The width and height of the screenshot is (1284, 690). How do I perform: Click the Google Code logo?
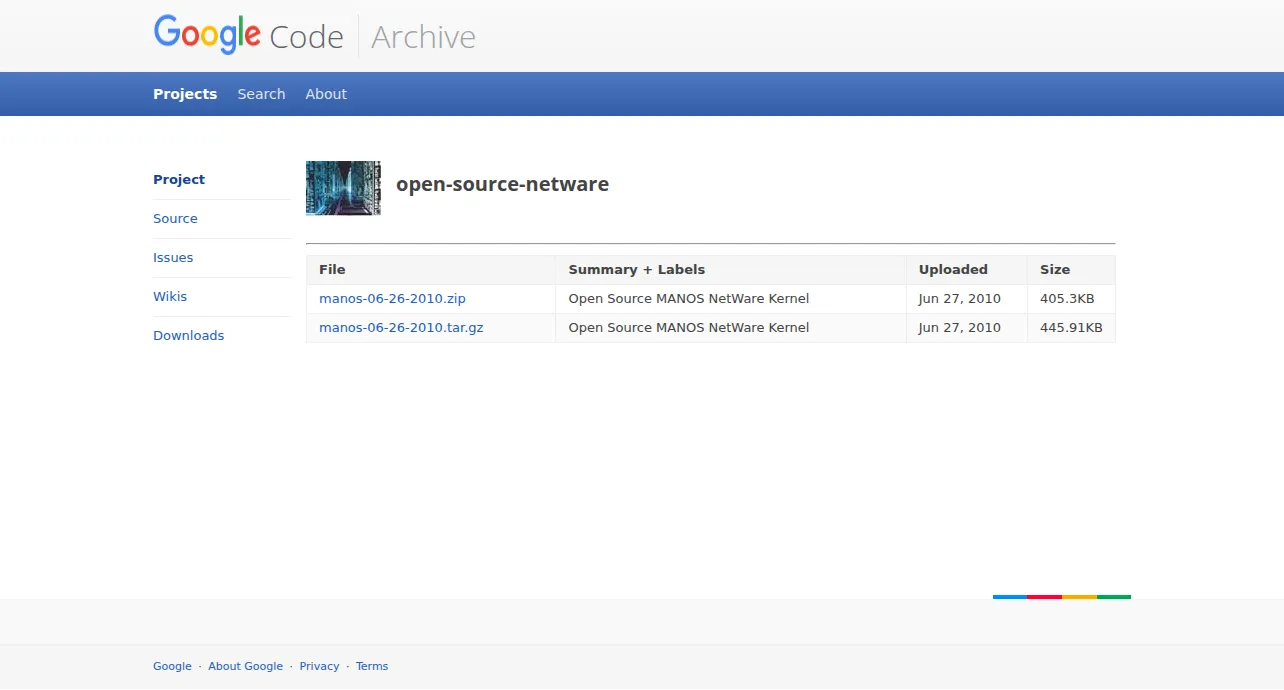coord(248,36)
